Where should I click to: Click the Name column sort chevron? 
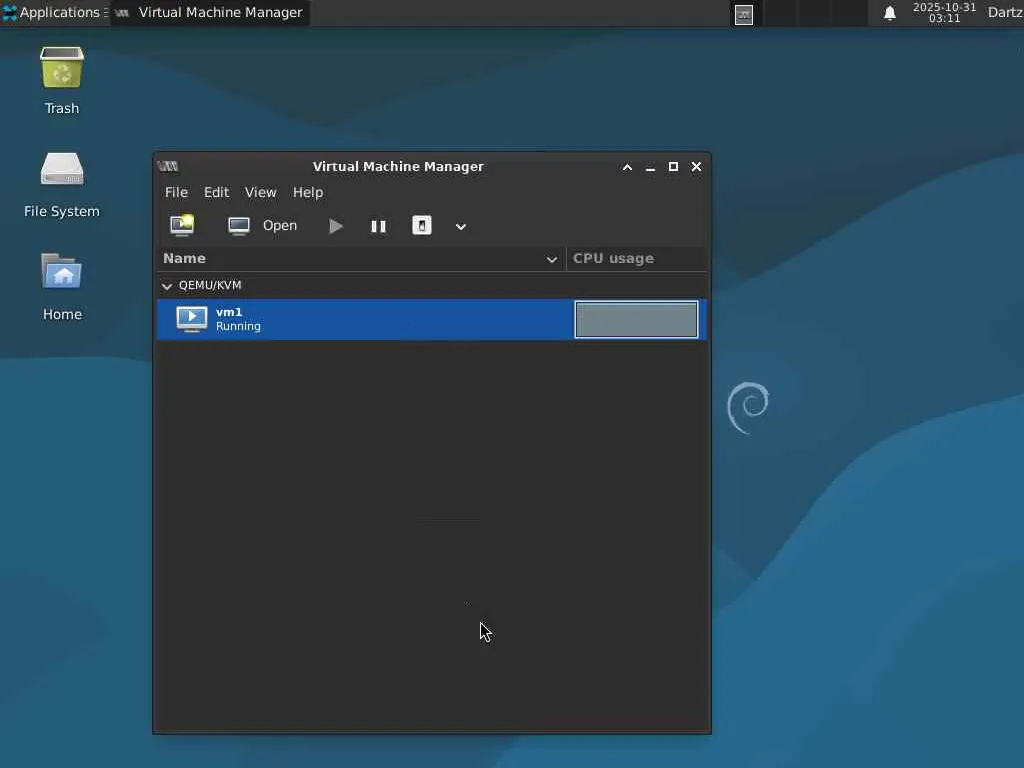552,259
